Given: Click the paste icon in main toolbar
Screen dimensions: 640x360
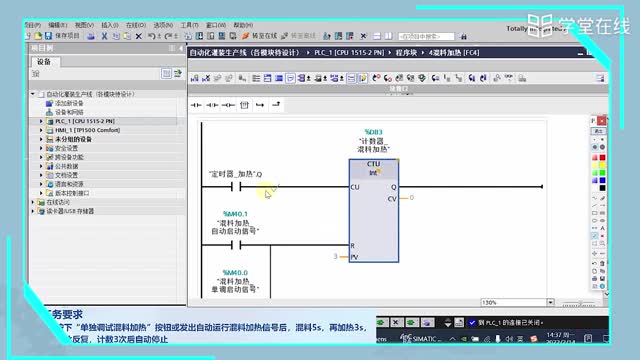Looking at the screenshot, I should click(x=127, y=36).
